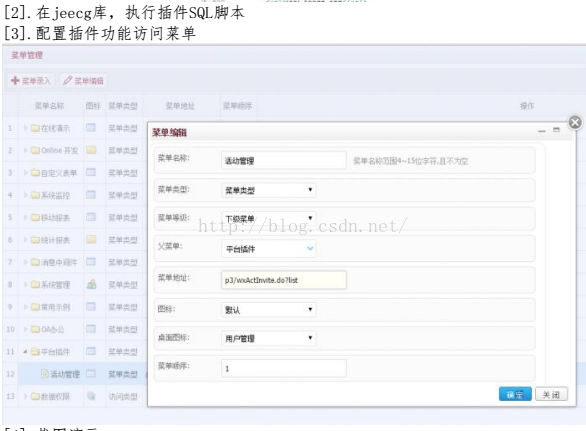Expand the 消息中间件 tree row
This screenshot has height=431, width=586.
(x=25, y=262)
